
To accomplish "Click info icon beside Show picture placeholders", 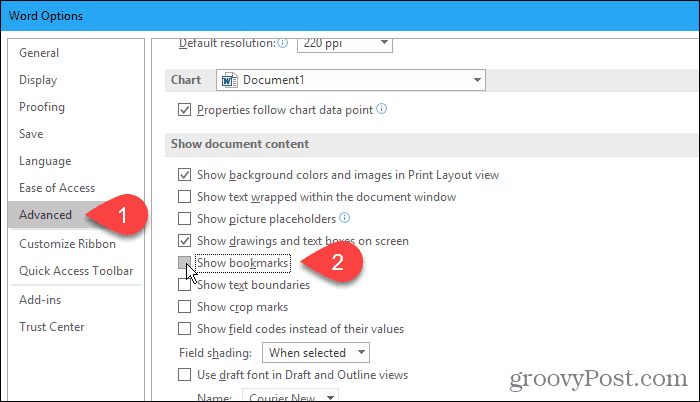I will tap(345, 218).
